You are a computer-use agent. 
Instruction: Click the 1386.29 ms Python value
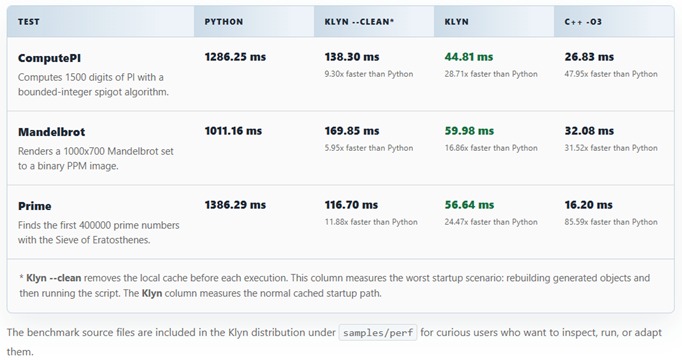click(x=235, y=205)
